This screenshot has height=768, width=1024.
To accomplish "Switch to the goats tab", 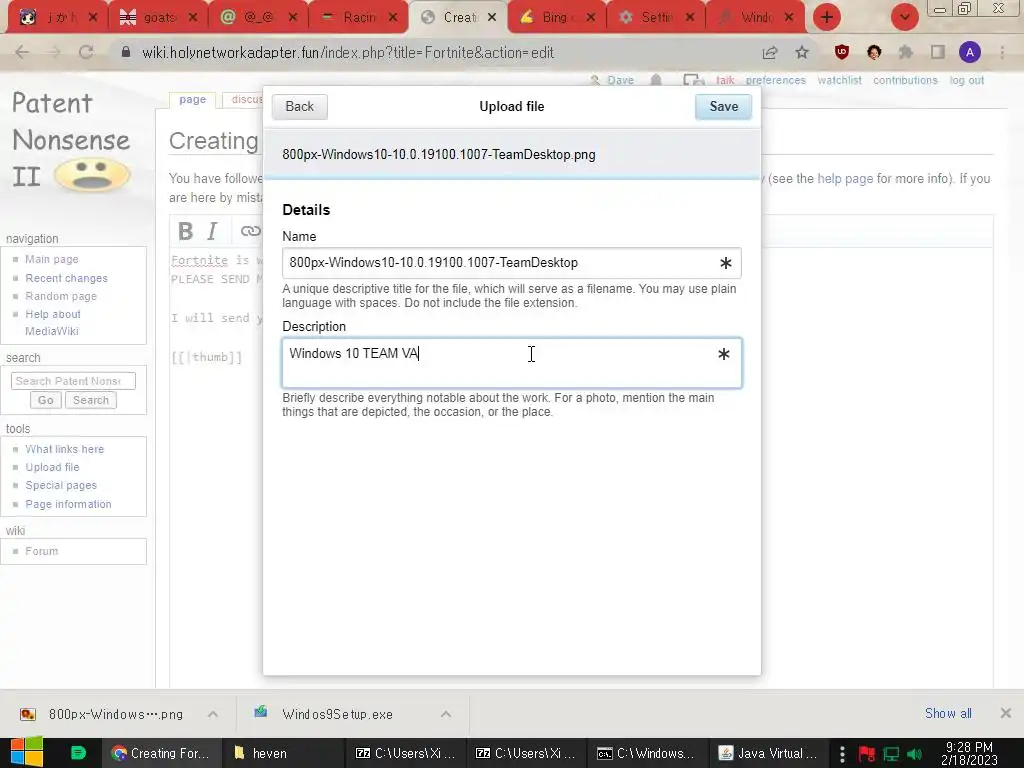I will pyautogui.click(x=159, y=18).
